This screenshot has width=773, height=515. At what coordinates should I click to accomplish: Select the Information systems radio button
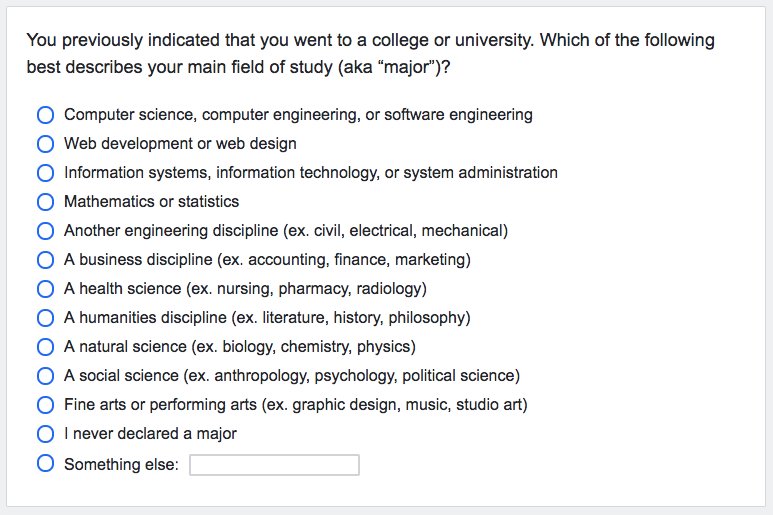pos(45,173)
